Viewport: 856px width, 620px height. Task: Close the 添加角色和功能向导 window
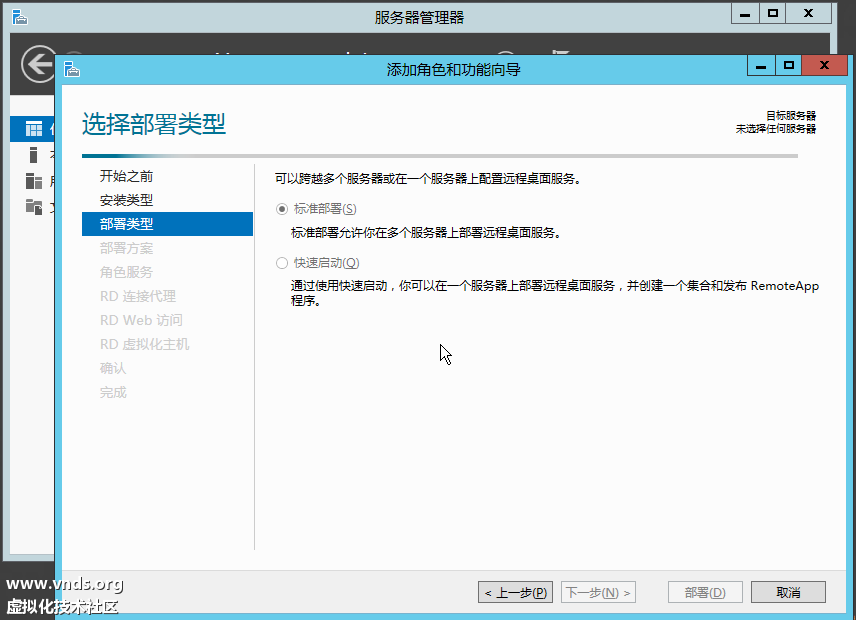(824, 65)
